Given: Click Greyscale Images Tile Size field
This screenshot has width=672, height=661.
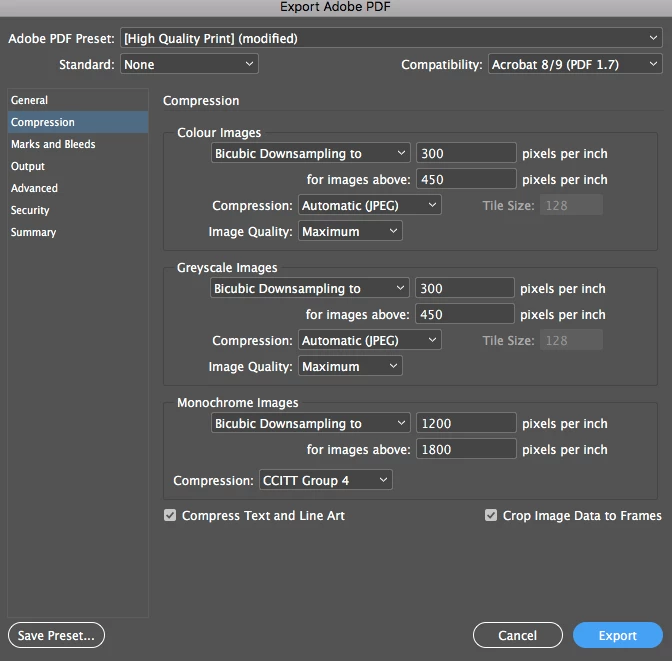Looking at the screenshot, I should [x=571, y=340].
